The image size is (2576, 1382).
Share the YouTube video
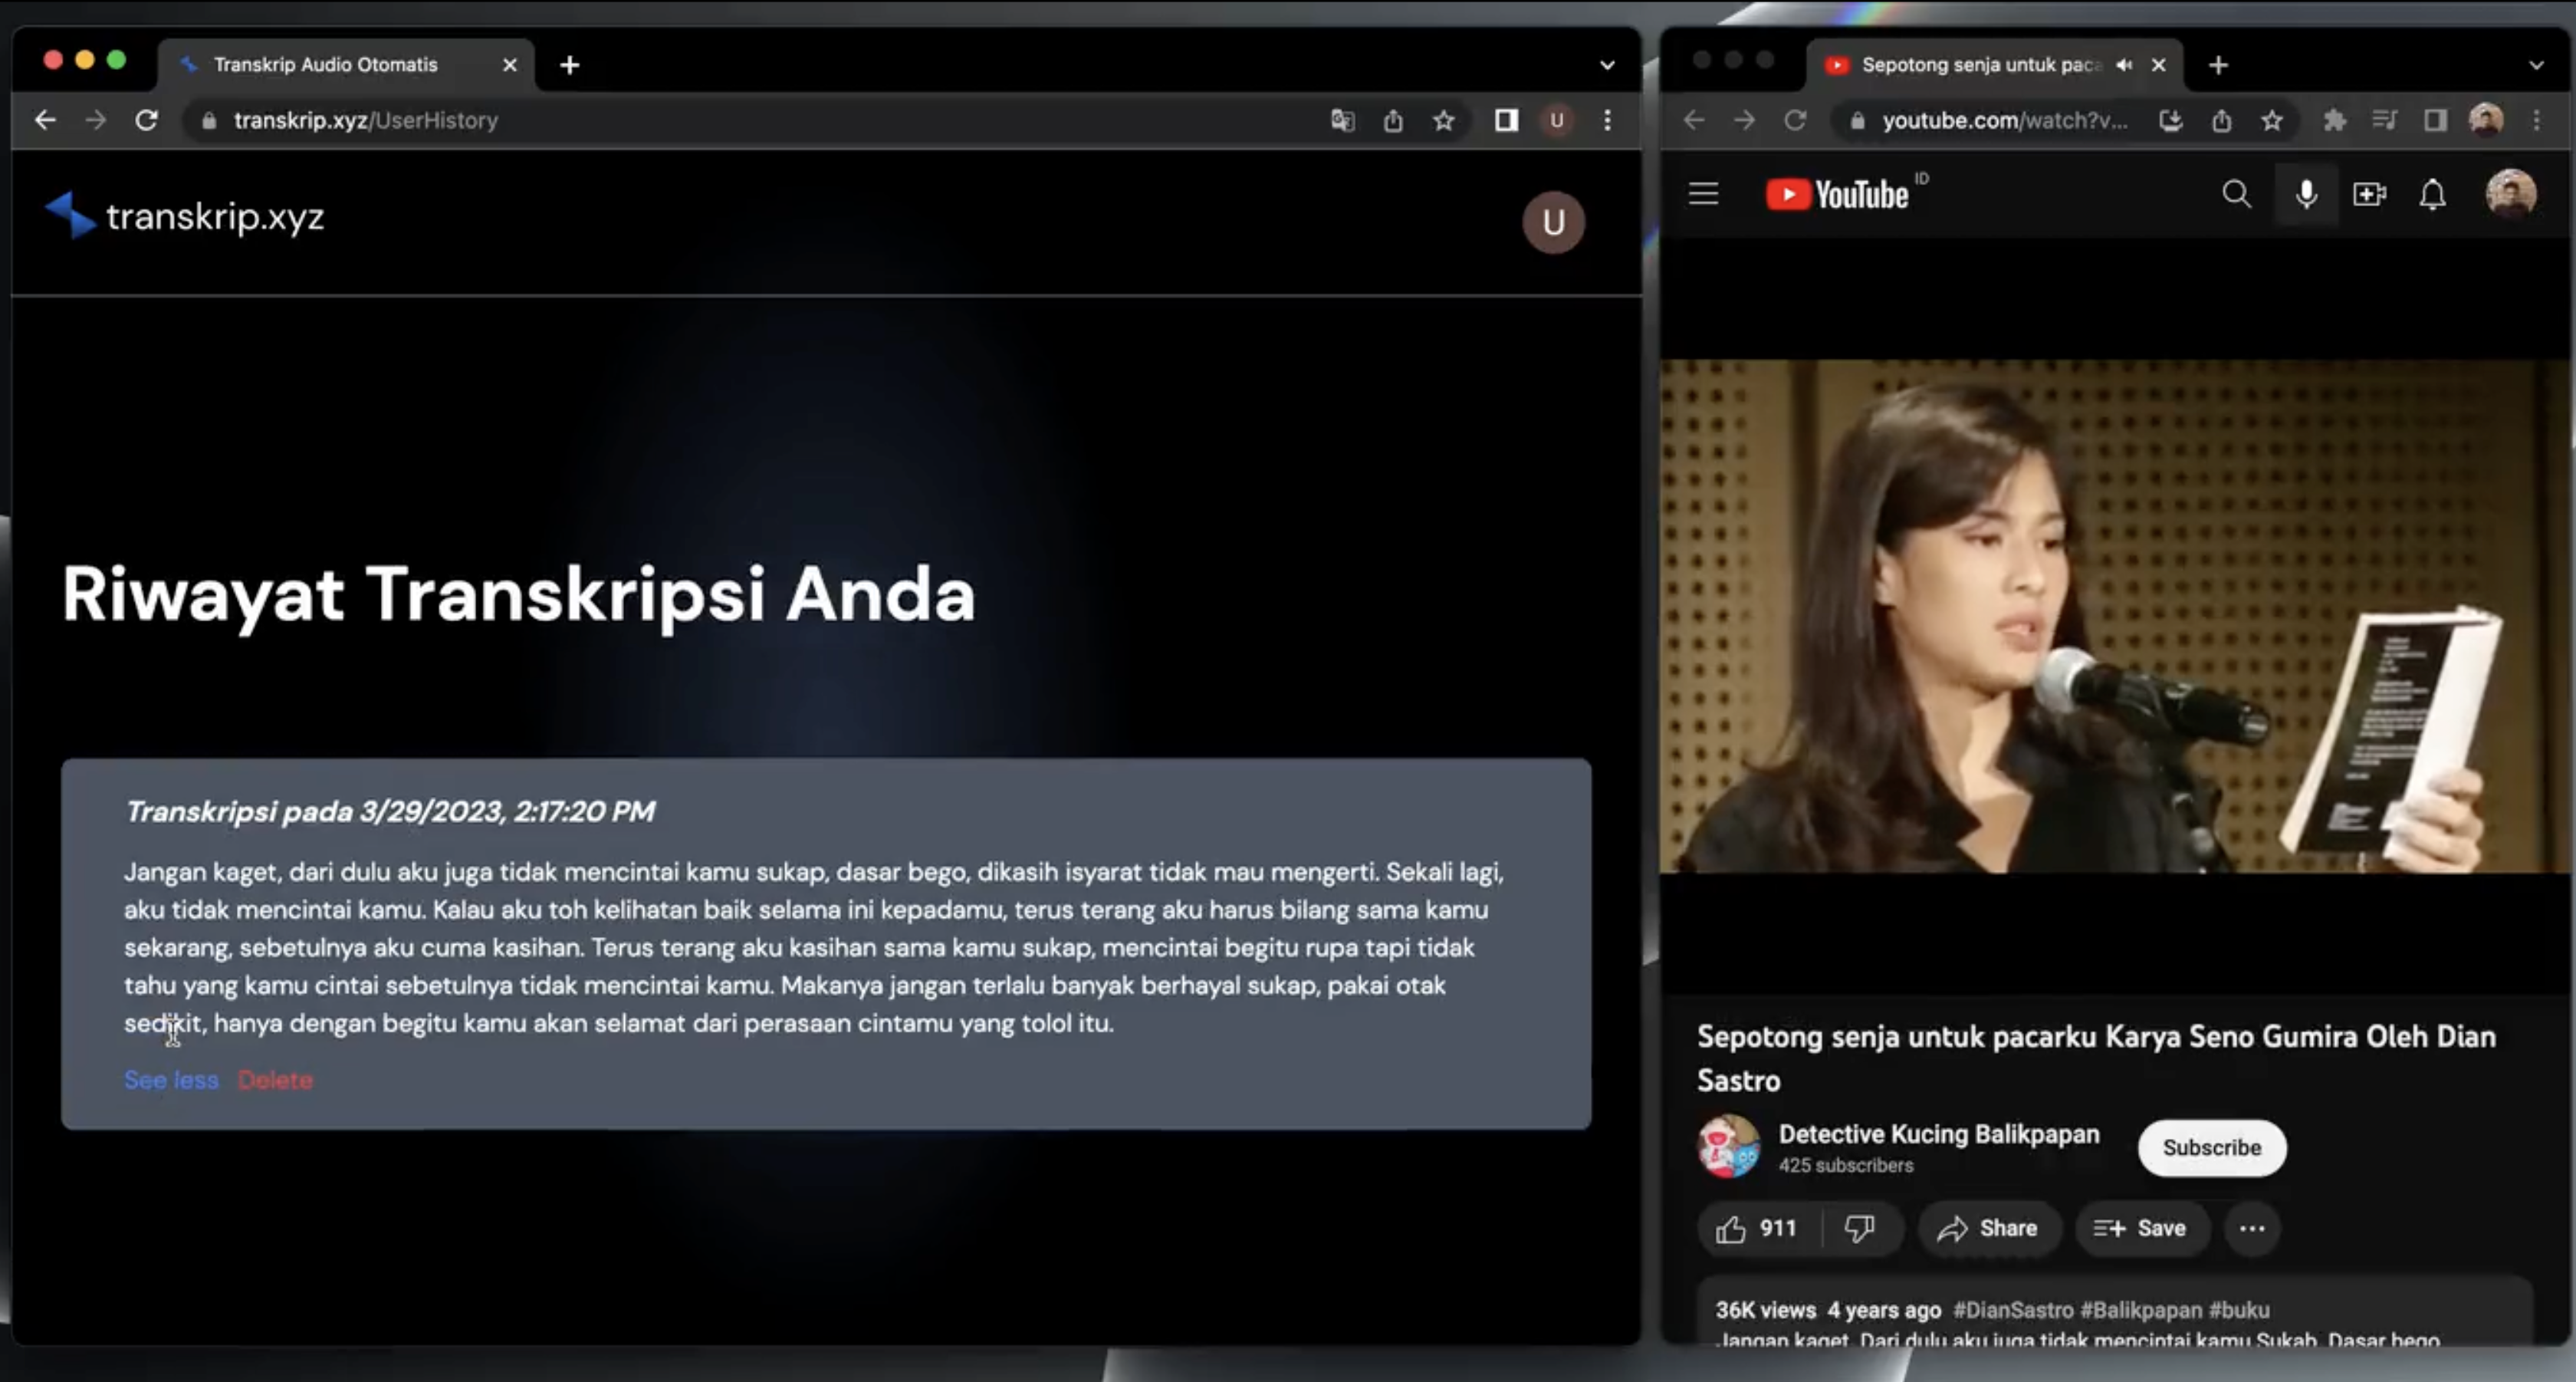tap(1988, 1228)
